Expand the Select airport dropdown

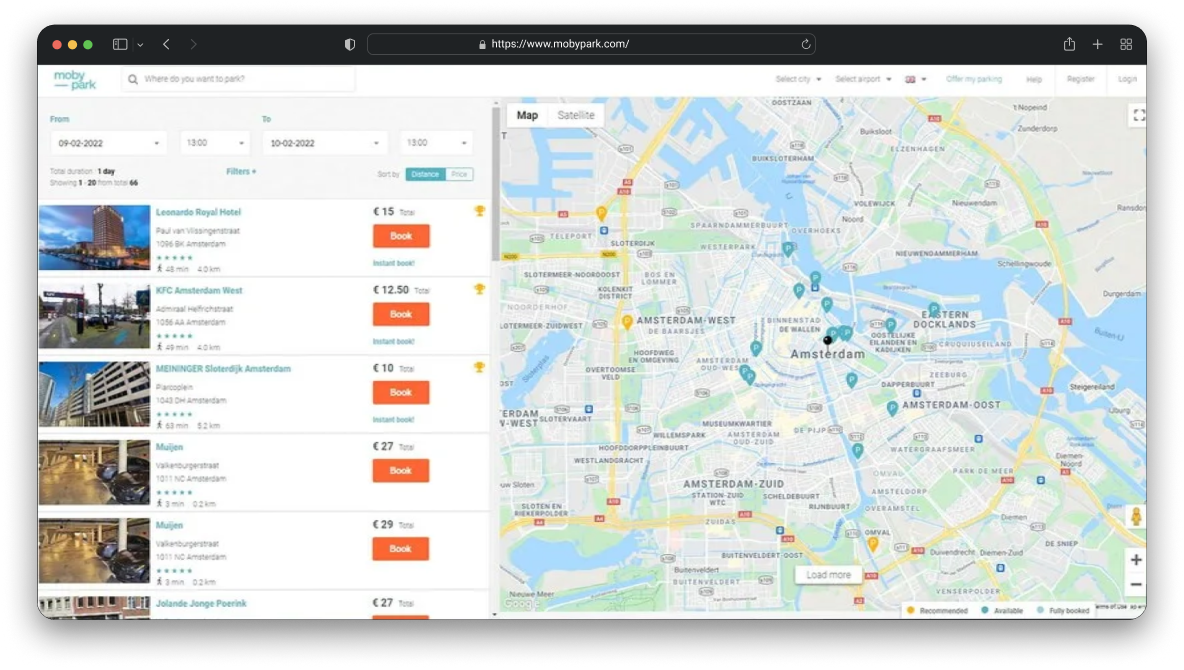point(863,79)
